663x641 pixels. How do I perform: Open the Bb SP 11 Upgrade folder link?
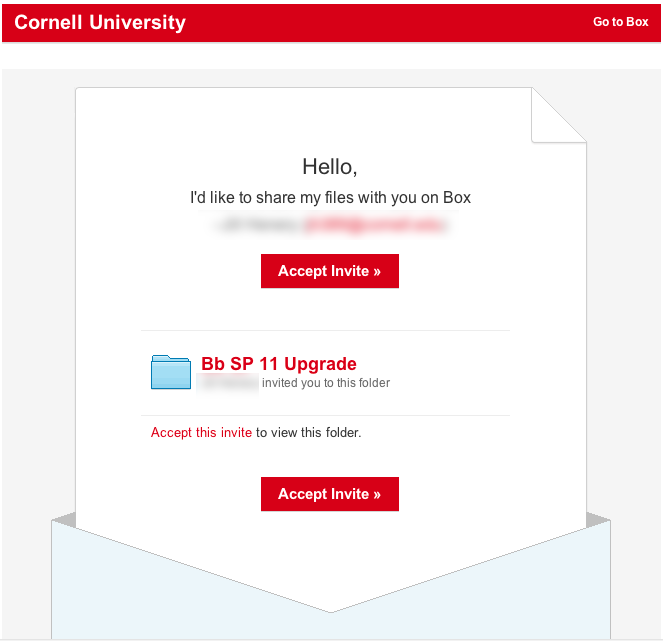pyautogui.click(x=279, y=364)
